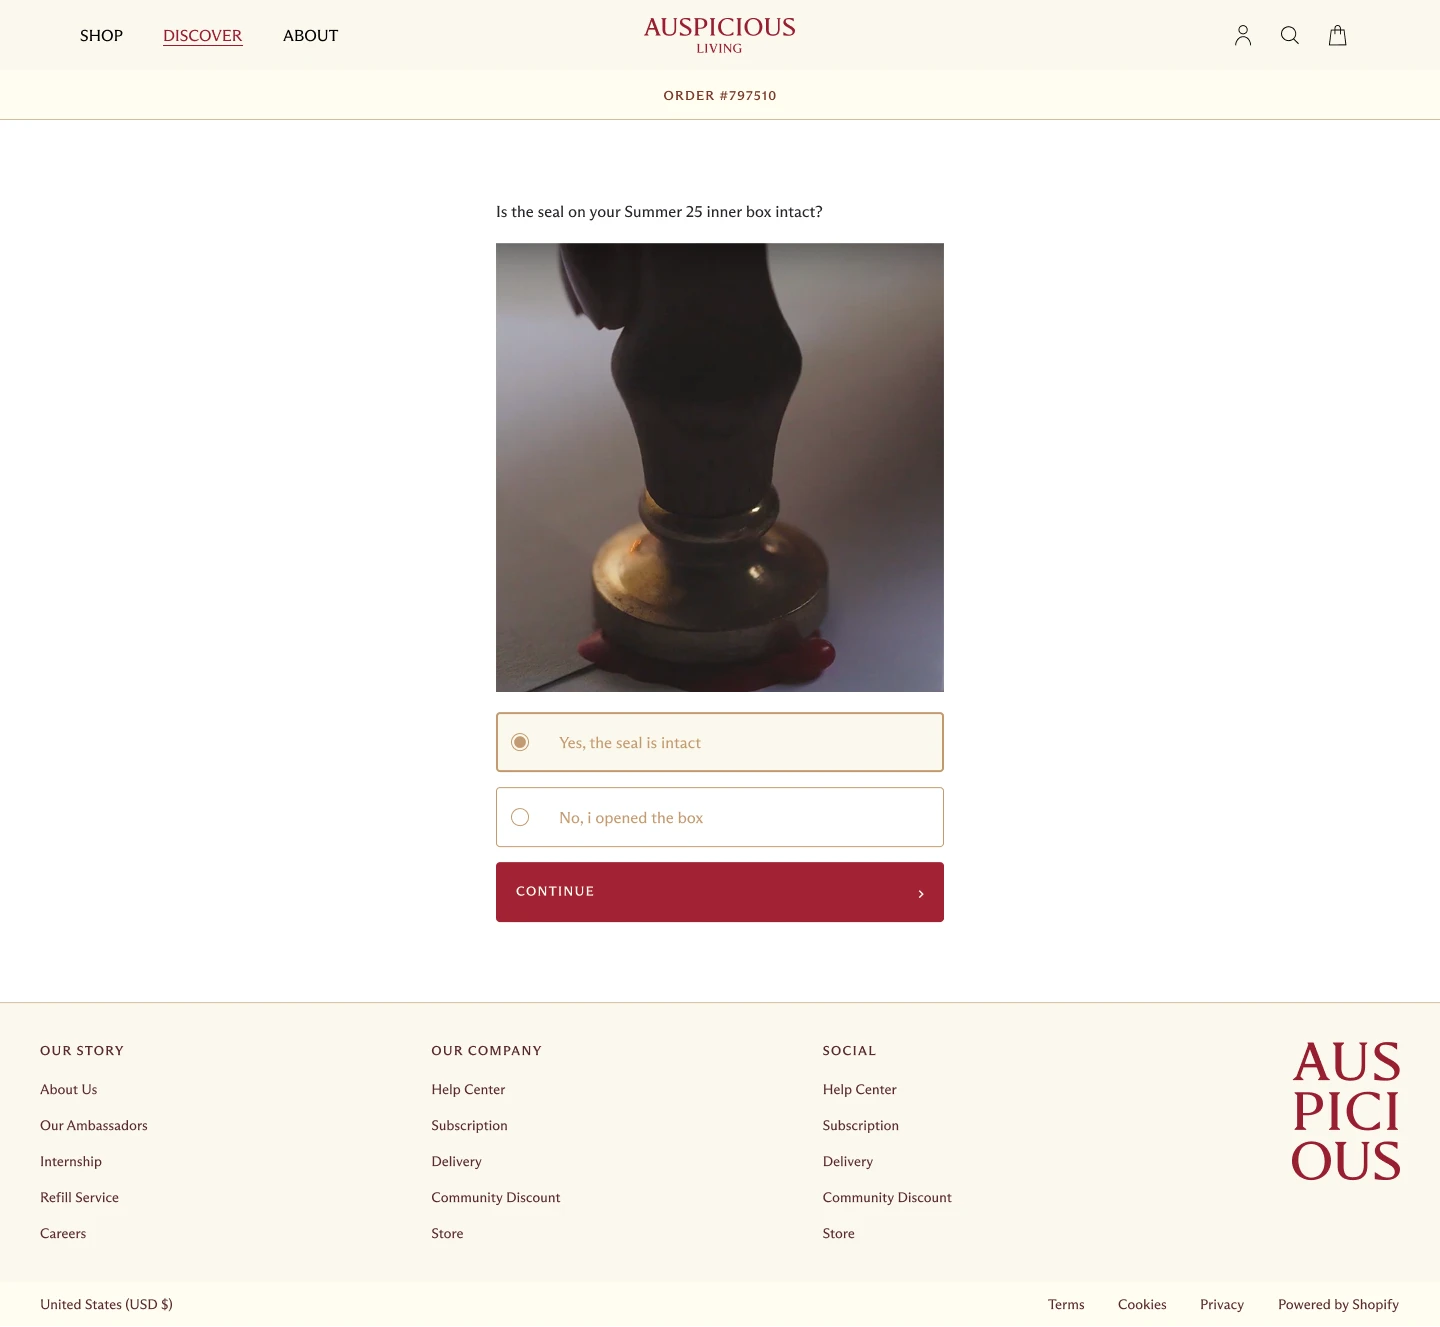Open the Our Ambassadors link
Screen dimensions: 1440x1327
click(94, 1125)
